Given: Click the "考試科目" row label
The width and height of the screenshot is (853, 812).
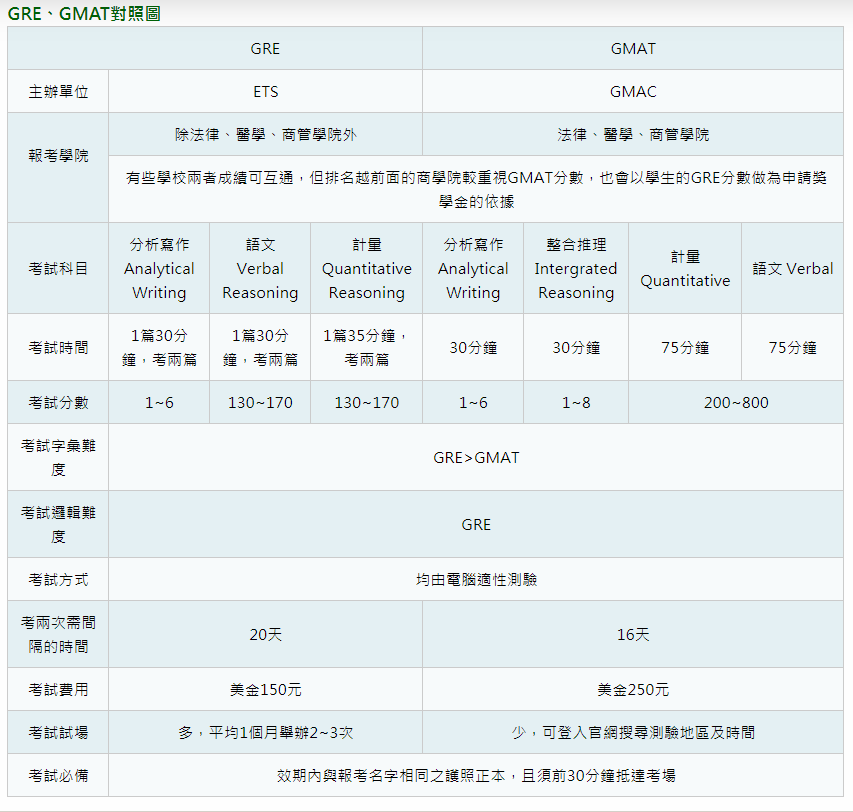Looking at the screenshot, I should (x=58, y=268).
